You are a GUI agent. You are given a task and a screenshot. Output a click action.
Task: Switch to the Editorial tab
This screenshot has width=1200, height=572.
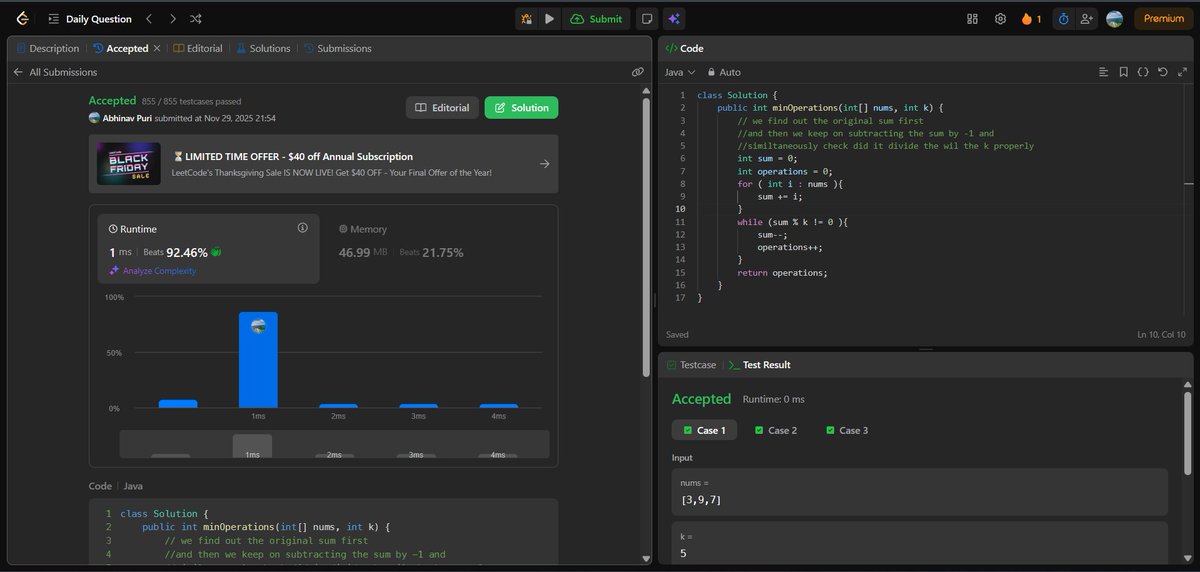(x=198, y=48)
